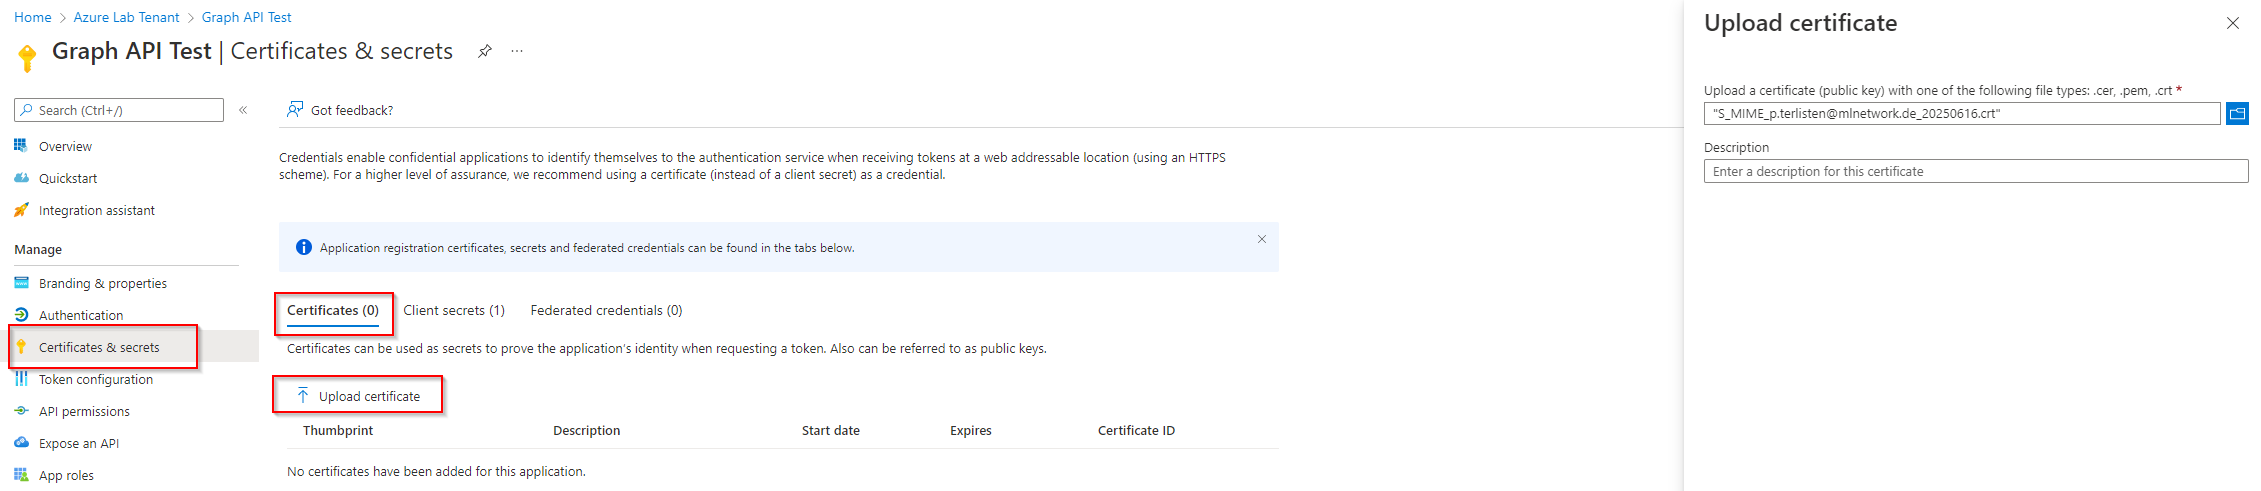Switch to Client secrets (1) tab

454,311
